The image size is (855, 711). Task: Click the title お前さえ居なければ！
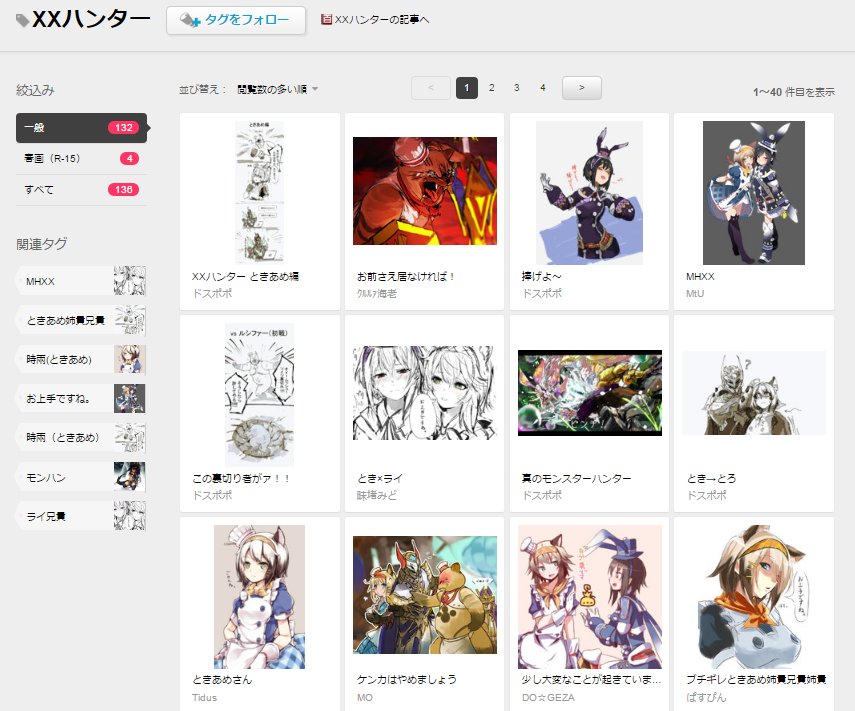click(406, 276)
